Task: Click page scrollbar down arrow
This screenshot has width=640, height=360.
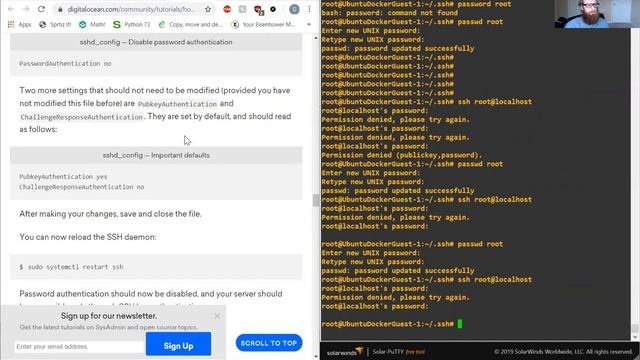Action: pos(316,356)
